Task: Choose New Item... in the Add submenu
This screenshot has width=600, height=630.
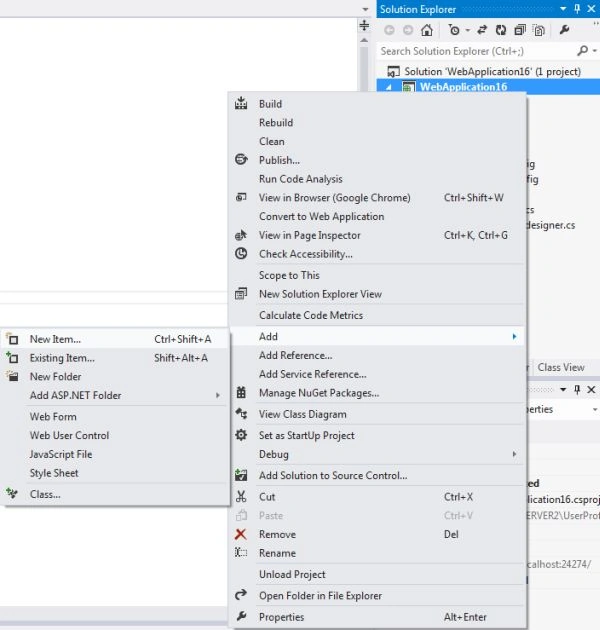Action: (x=116, y=339)
